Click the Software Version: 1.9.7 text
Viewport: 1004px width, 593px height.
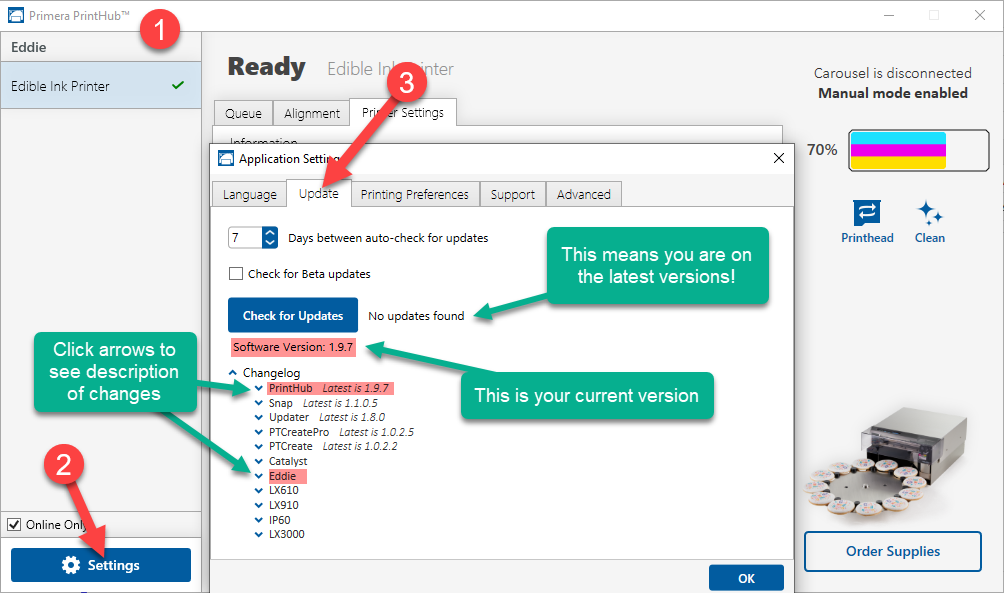tap(293, 347)
